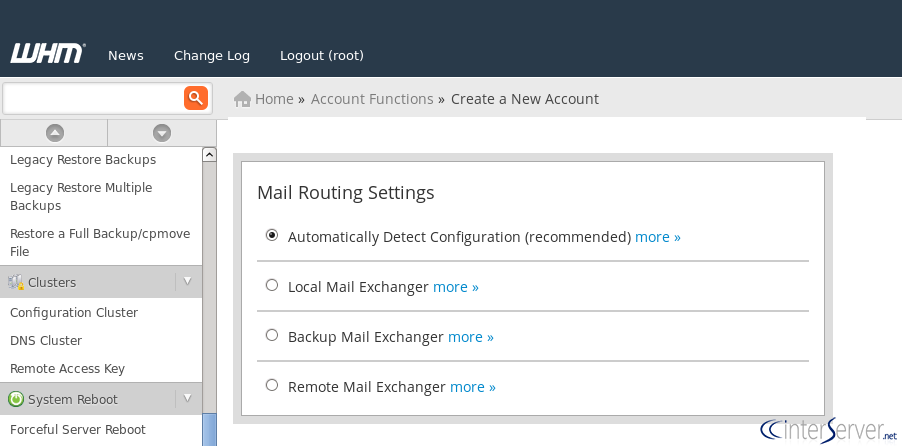Open Configuration Cluster

pos(74,313)
